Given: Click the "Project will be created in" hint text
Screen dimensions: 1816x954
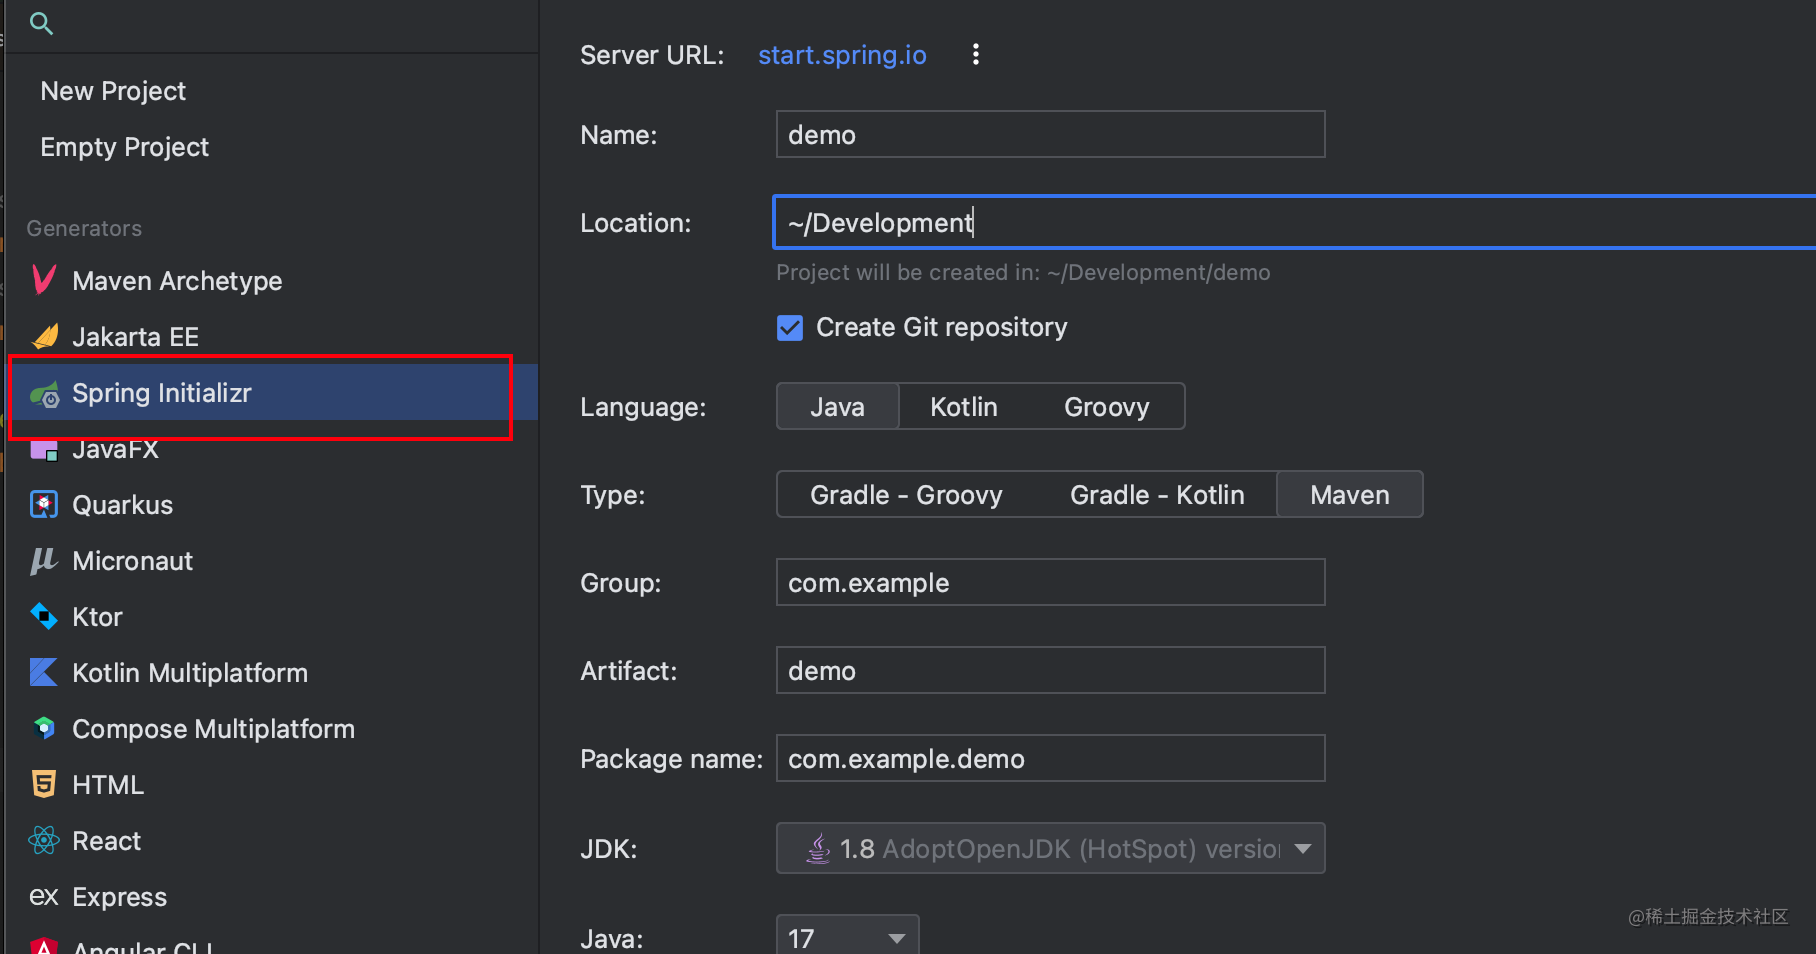Looking at the screenshot, I should pyautogui.click(x=1023, y=272).
